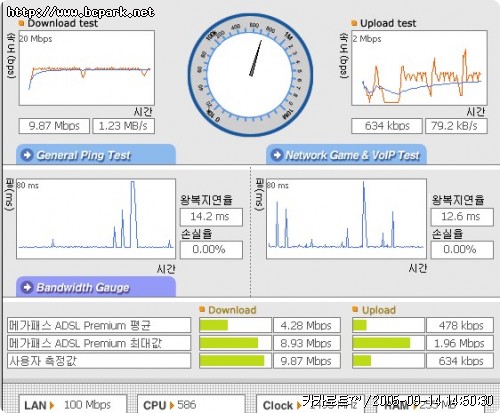Viewport: 500px width, 413px height.
Task: Click the Download test heading
Action: [x=63, y=23]
